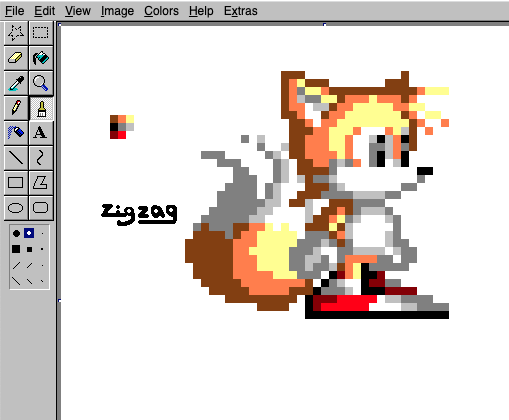
Task: Click the bright red square painted on canvas
Action: pyautogui.click(x=122, y=135)
